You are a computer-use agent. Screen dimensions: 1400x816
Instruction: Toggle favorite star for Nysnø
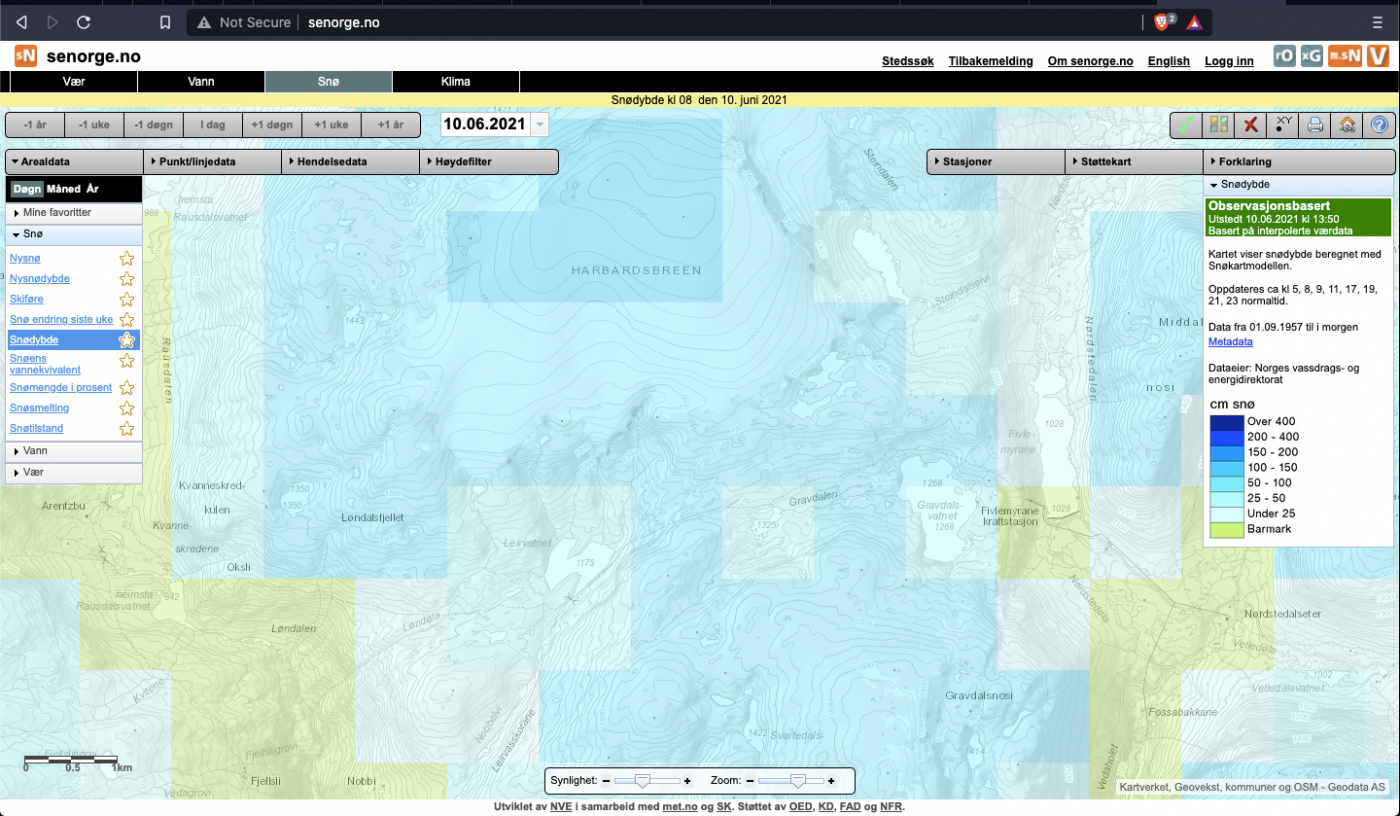pyautogui.click(x=127, y=259)
